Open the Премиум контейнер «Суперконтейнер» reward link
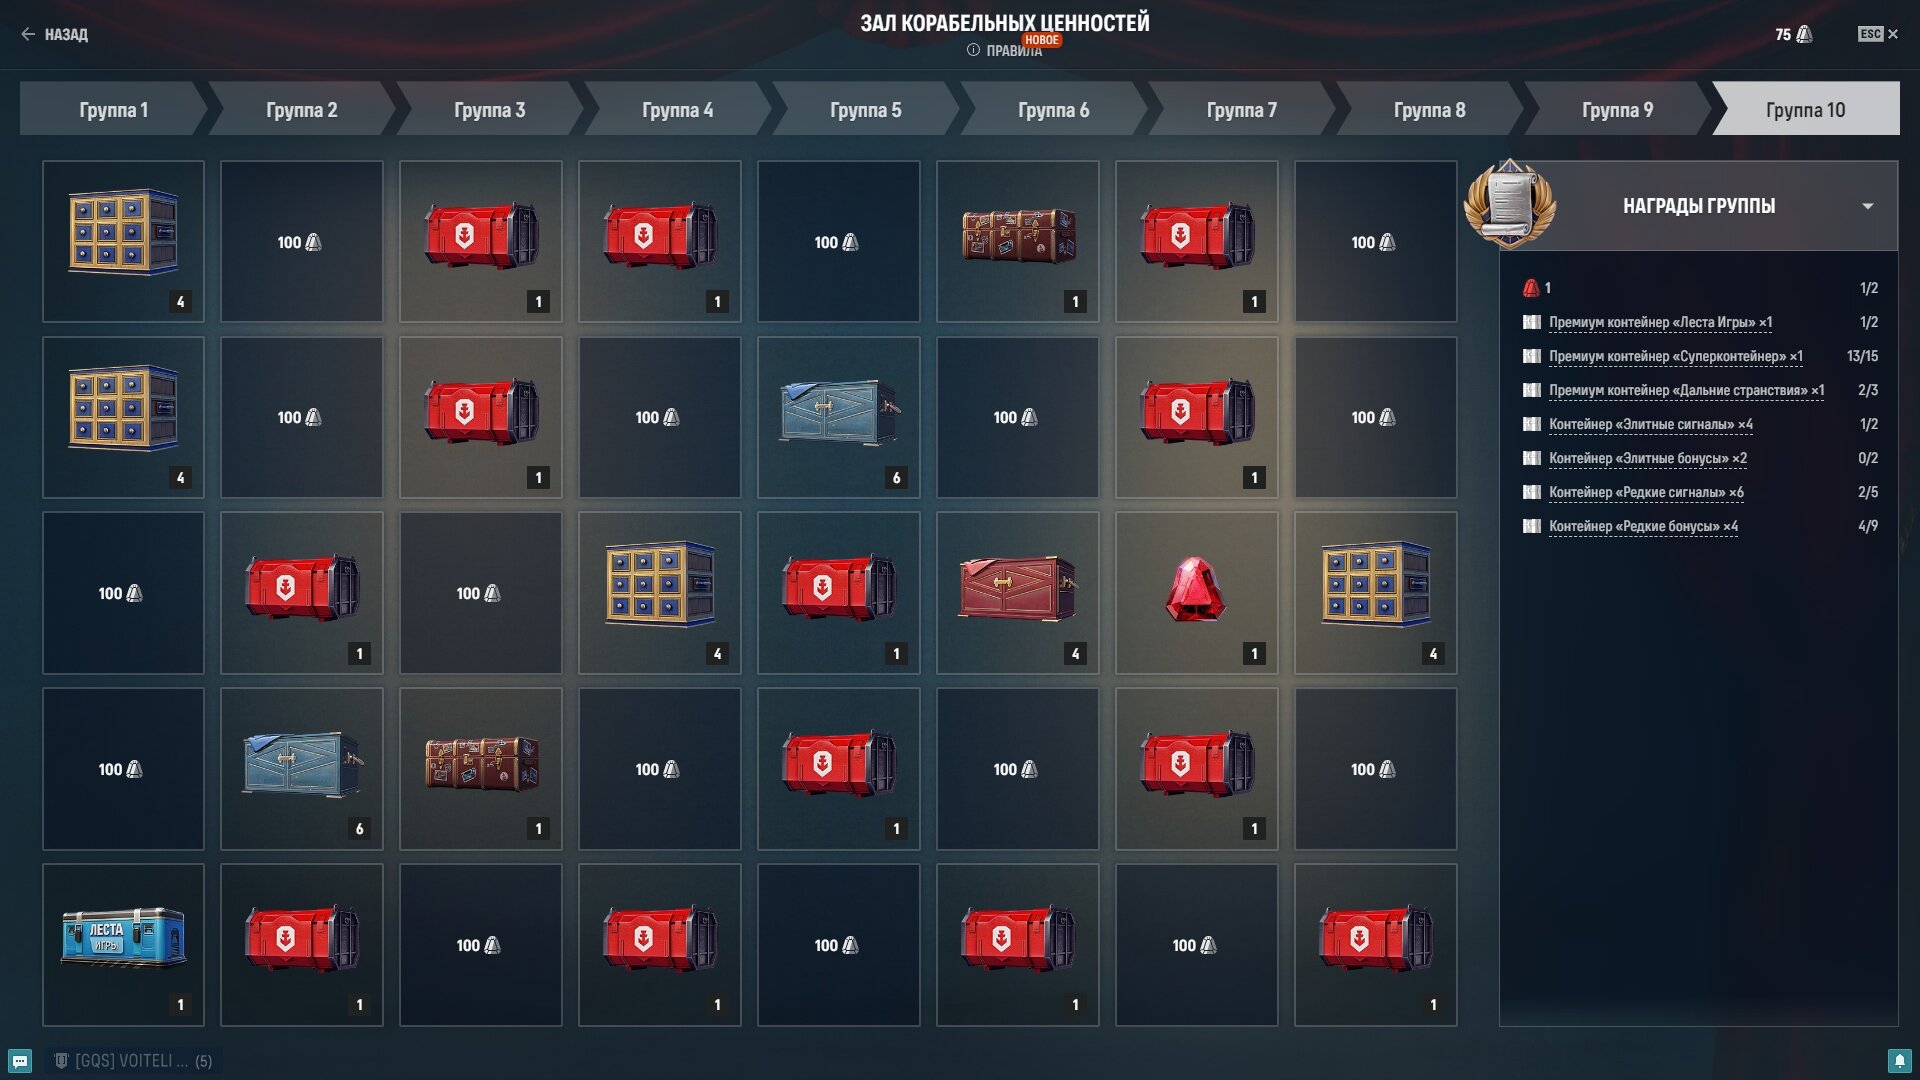Viewport: 1920px width, 1080px height. (x=1675, y=356)
